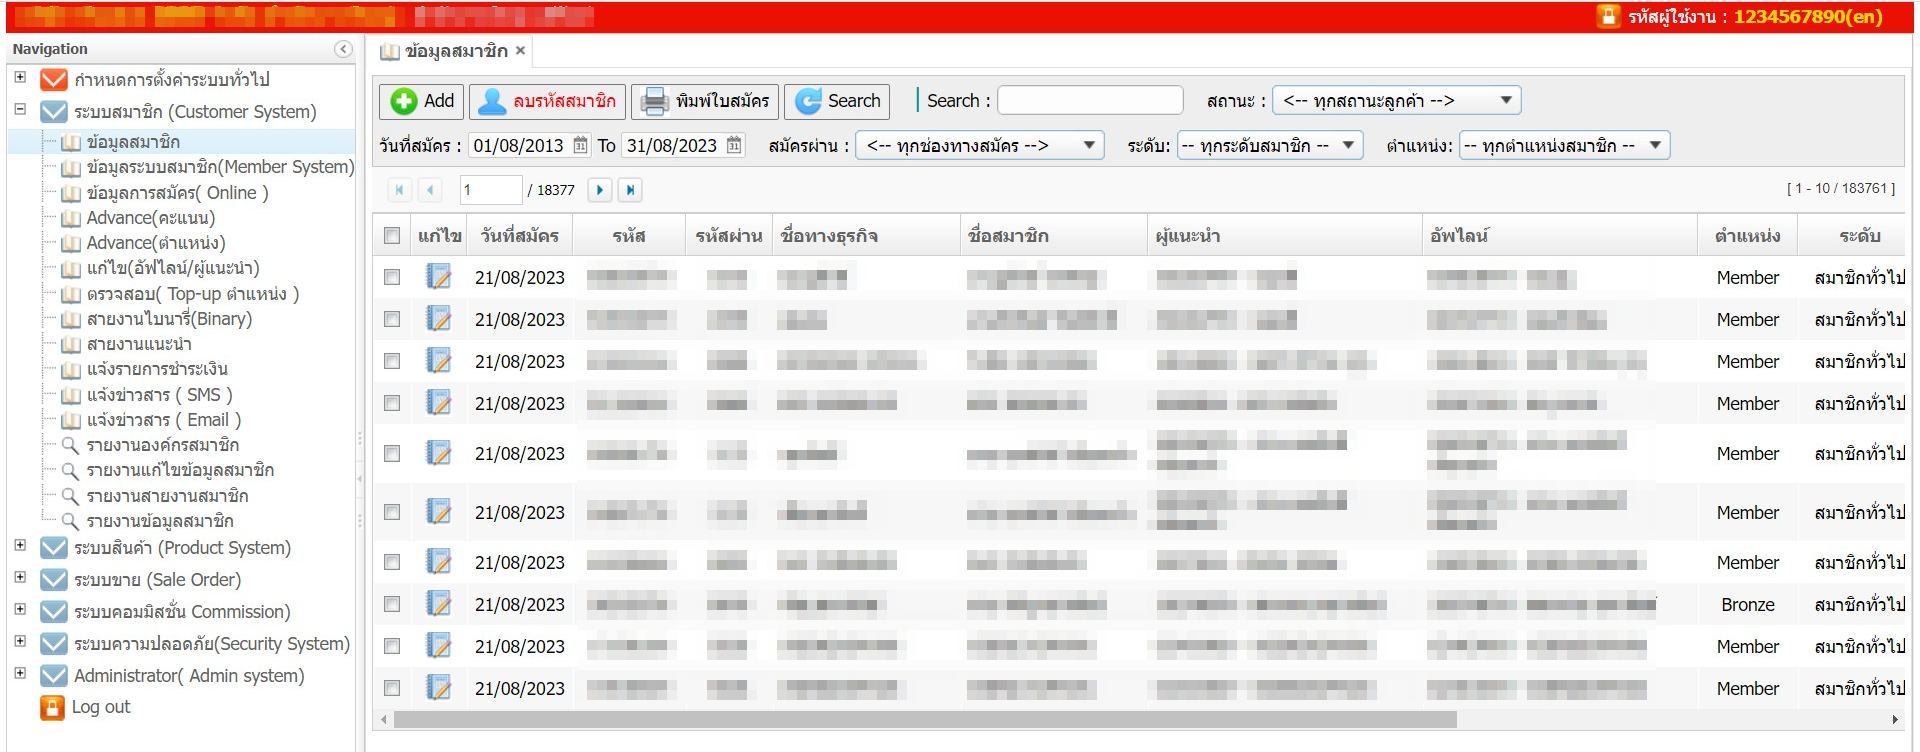The height and width of the screenshot is (752, 1920).
Task: Toggle the select-all checkbox in table header
Action: pyautogui.click(x=392, y=236)
